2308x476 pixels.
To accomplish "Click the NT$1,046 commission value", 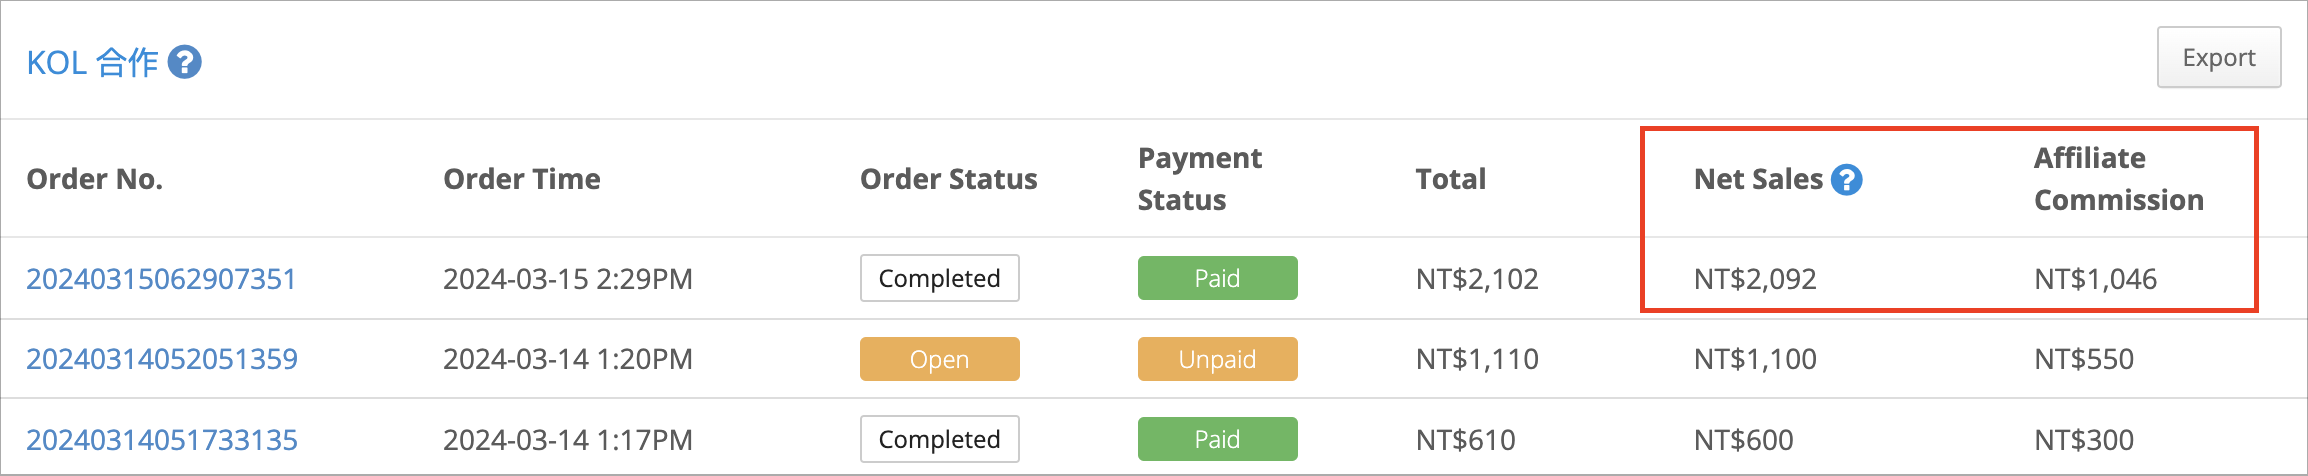I will (2095, 278).
